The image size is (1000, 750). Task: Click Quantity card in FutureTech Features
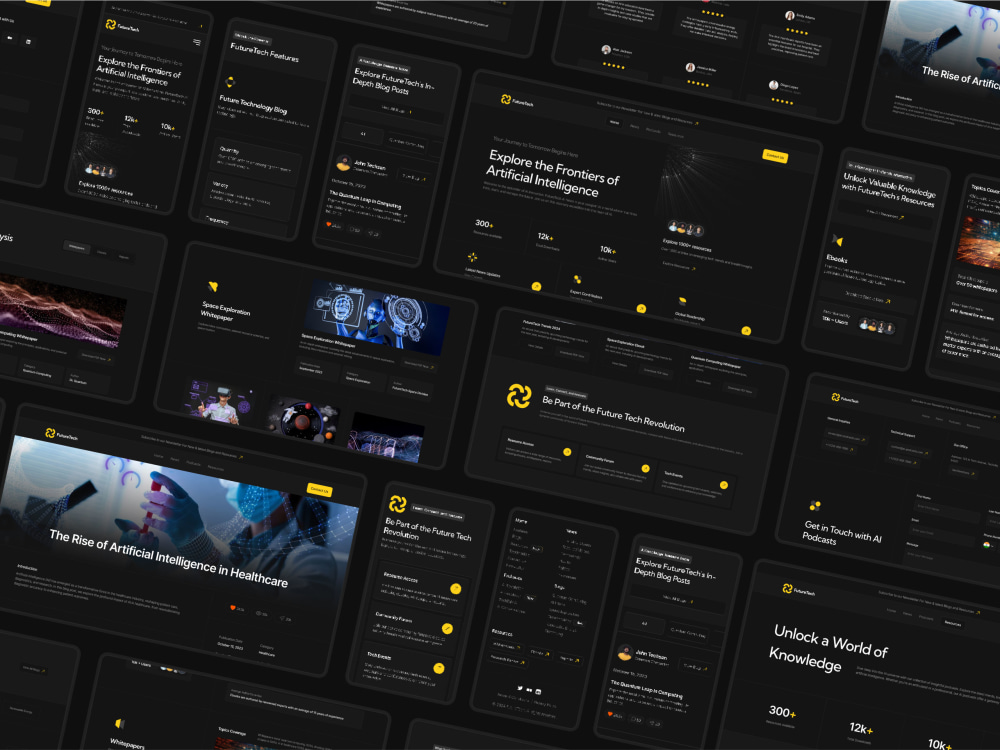[x=256, y=163]
